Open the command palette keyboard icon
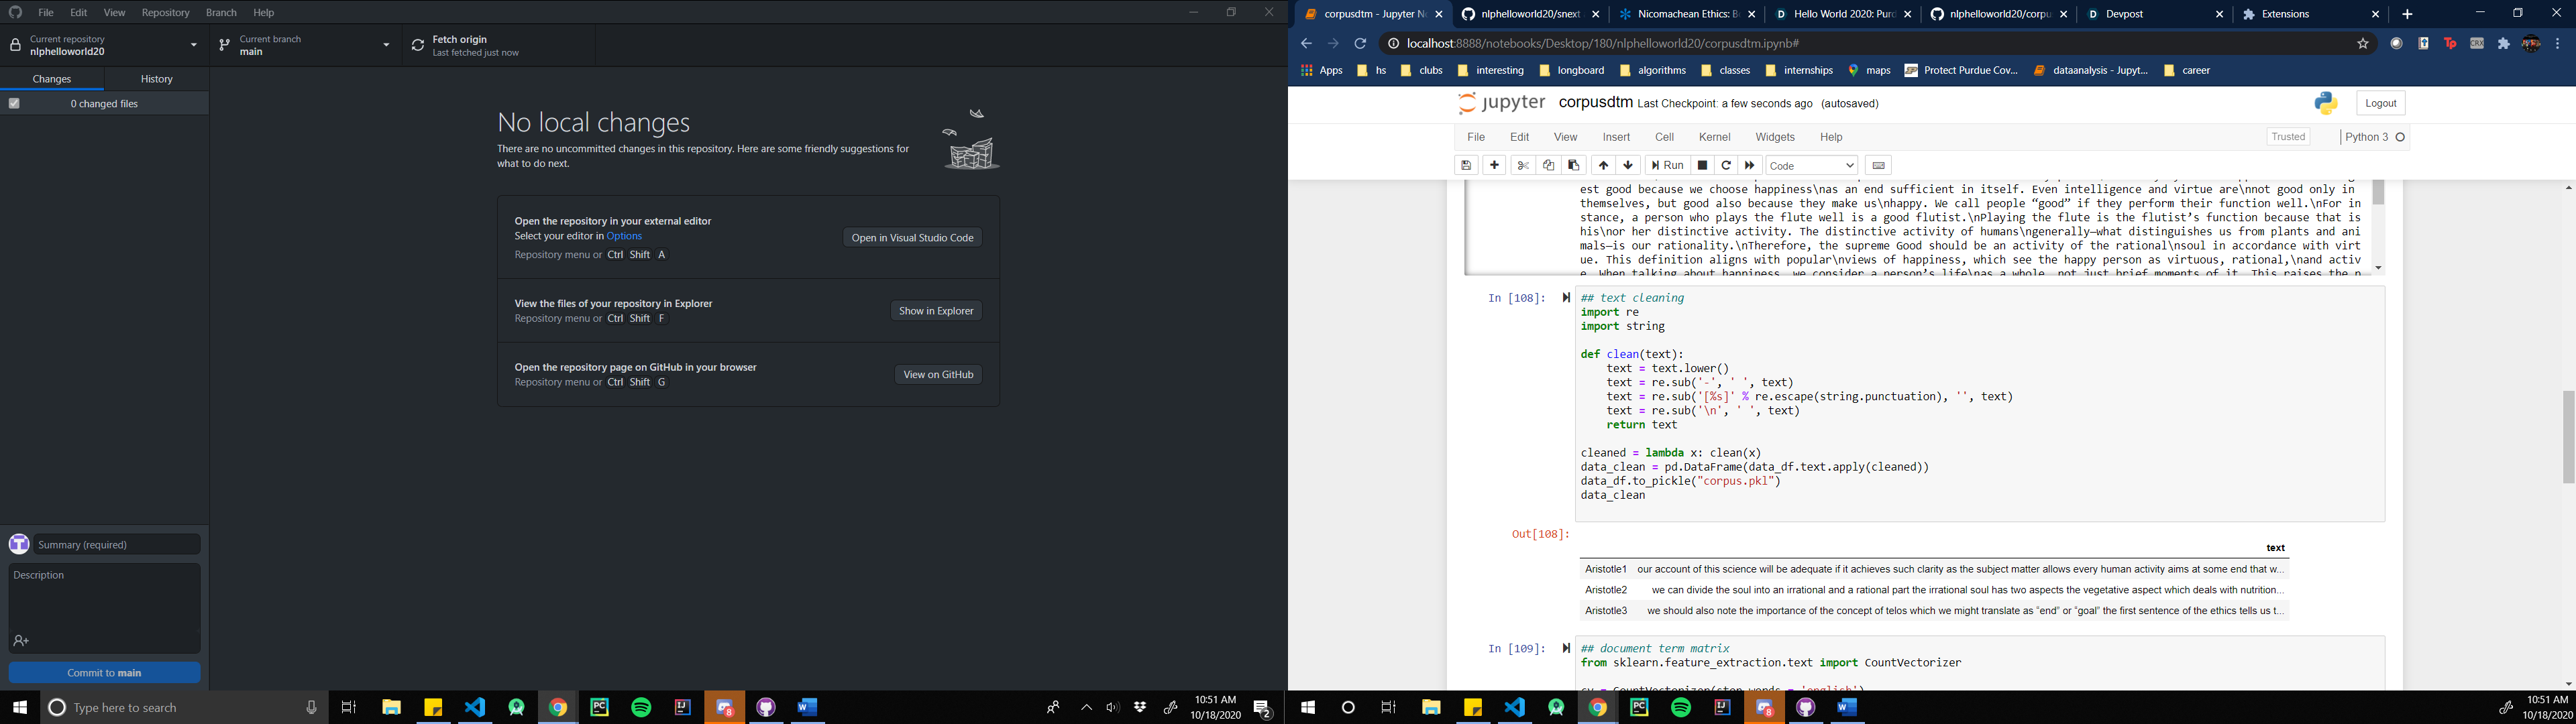The width and height of the screenshot is (2576, 724). click(1878, 165)
